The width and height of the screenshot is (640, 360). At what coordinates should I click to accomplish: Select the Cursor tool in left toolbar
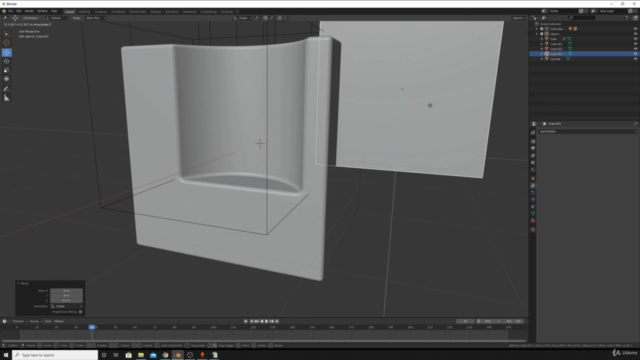point(7,43)
